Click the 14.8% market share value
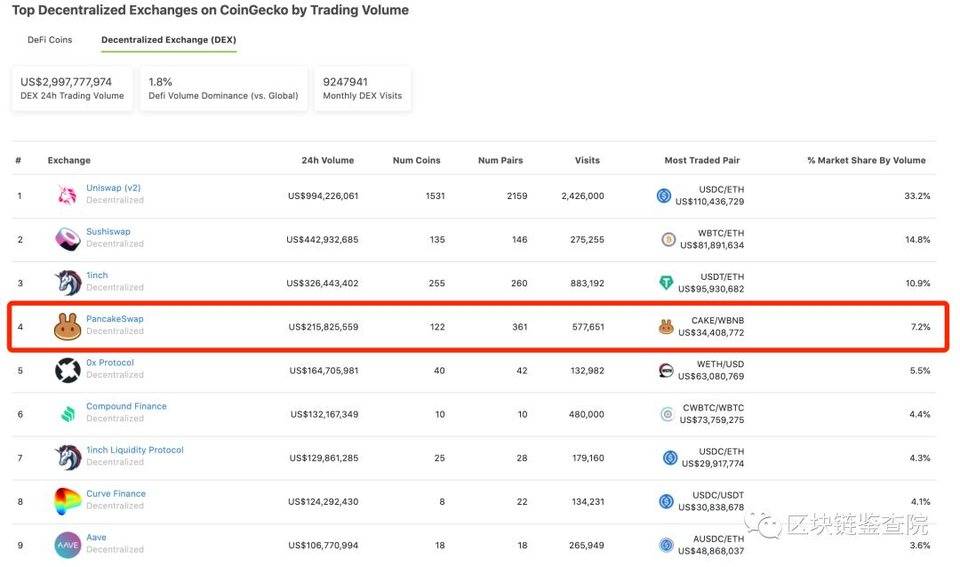This screenshot has width=960, height=567. [x=918, y=239]
